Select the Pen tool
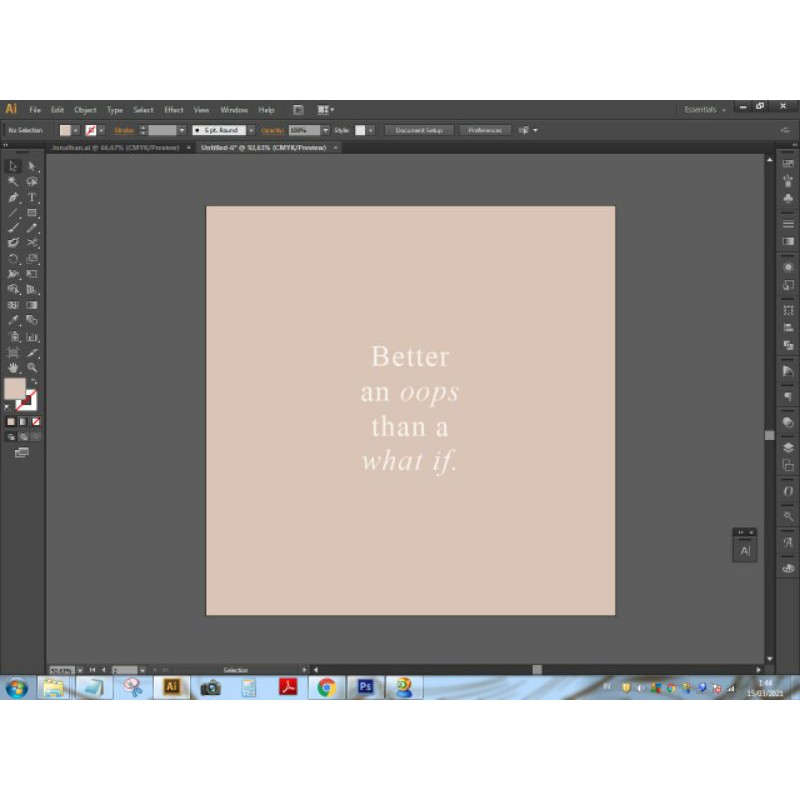 coord(13,198)
